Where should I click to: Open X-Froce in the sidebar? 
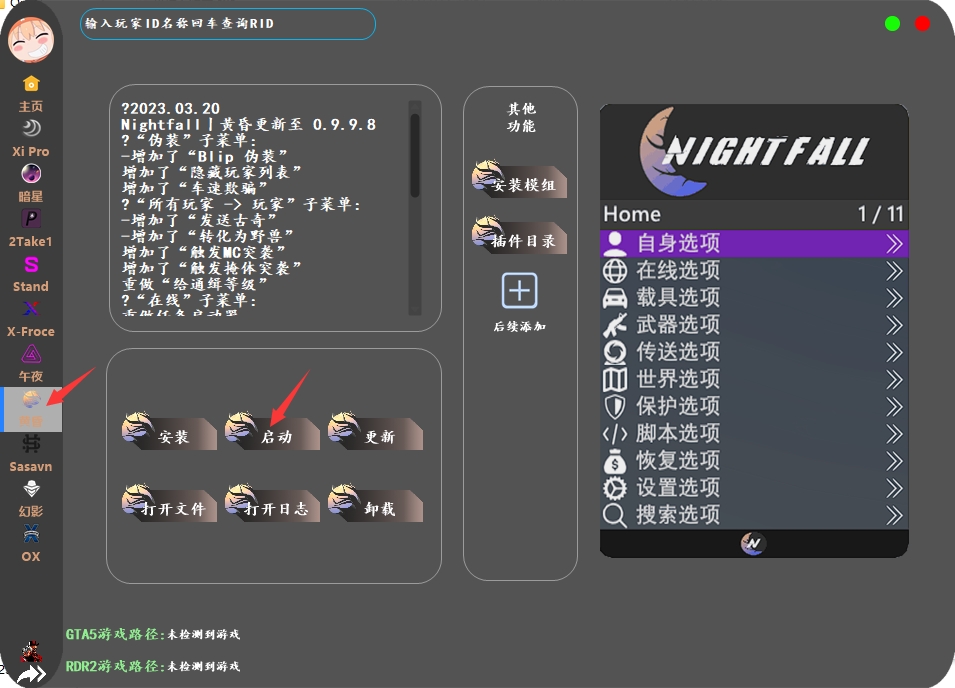pyautogui.click(x=31, y=316)
